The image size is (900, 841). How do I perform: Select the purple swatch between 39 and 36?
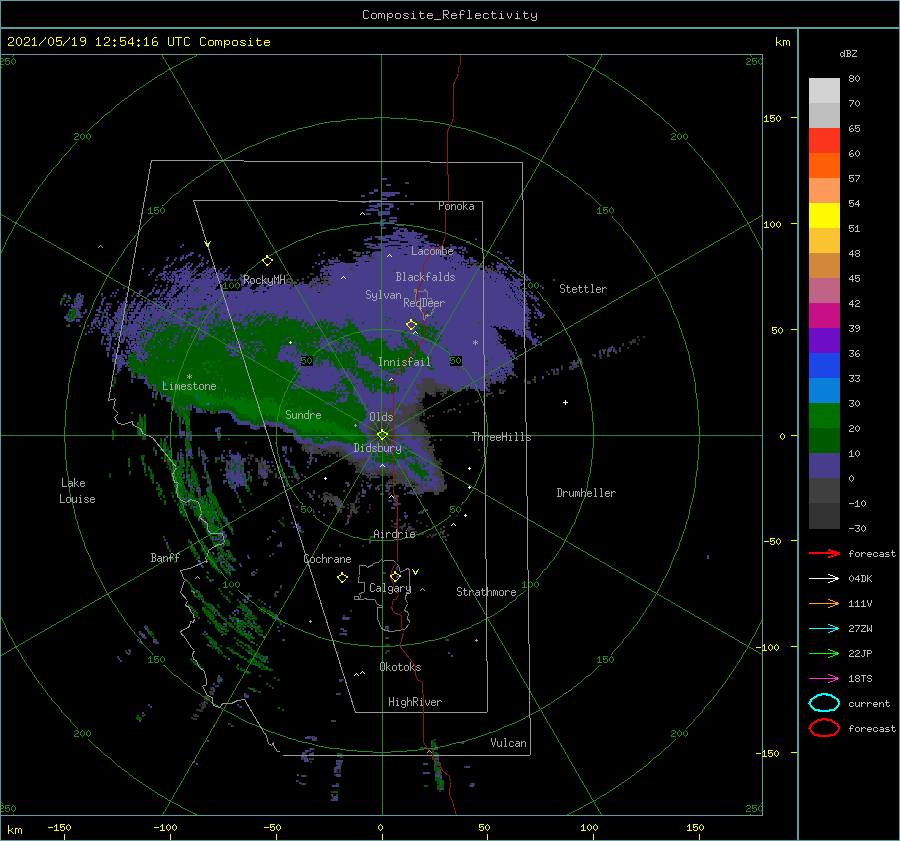click(824, 340)
